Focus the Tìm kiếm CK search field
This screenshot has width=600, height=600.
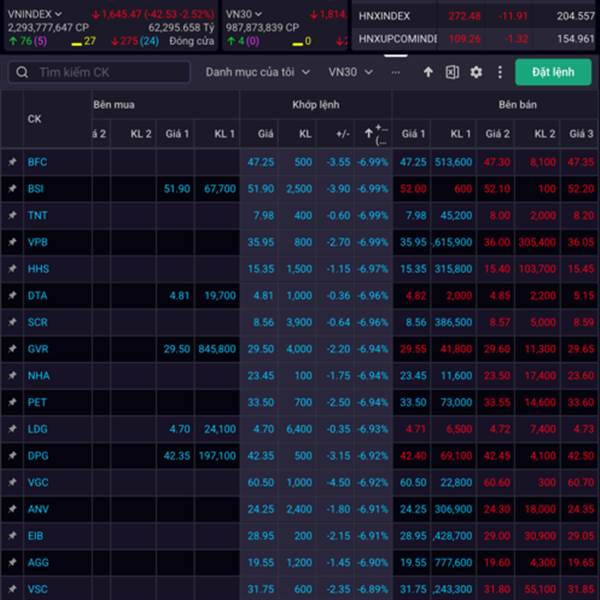point(99,72)
